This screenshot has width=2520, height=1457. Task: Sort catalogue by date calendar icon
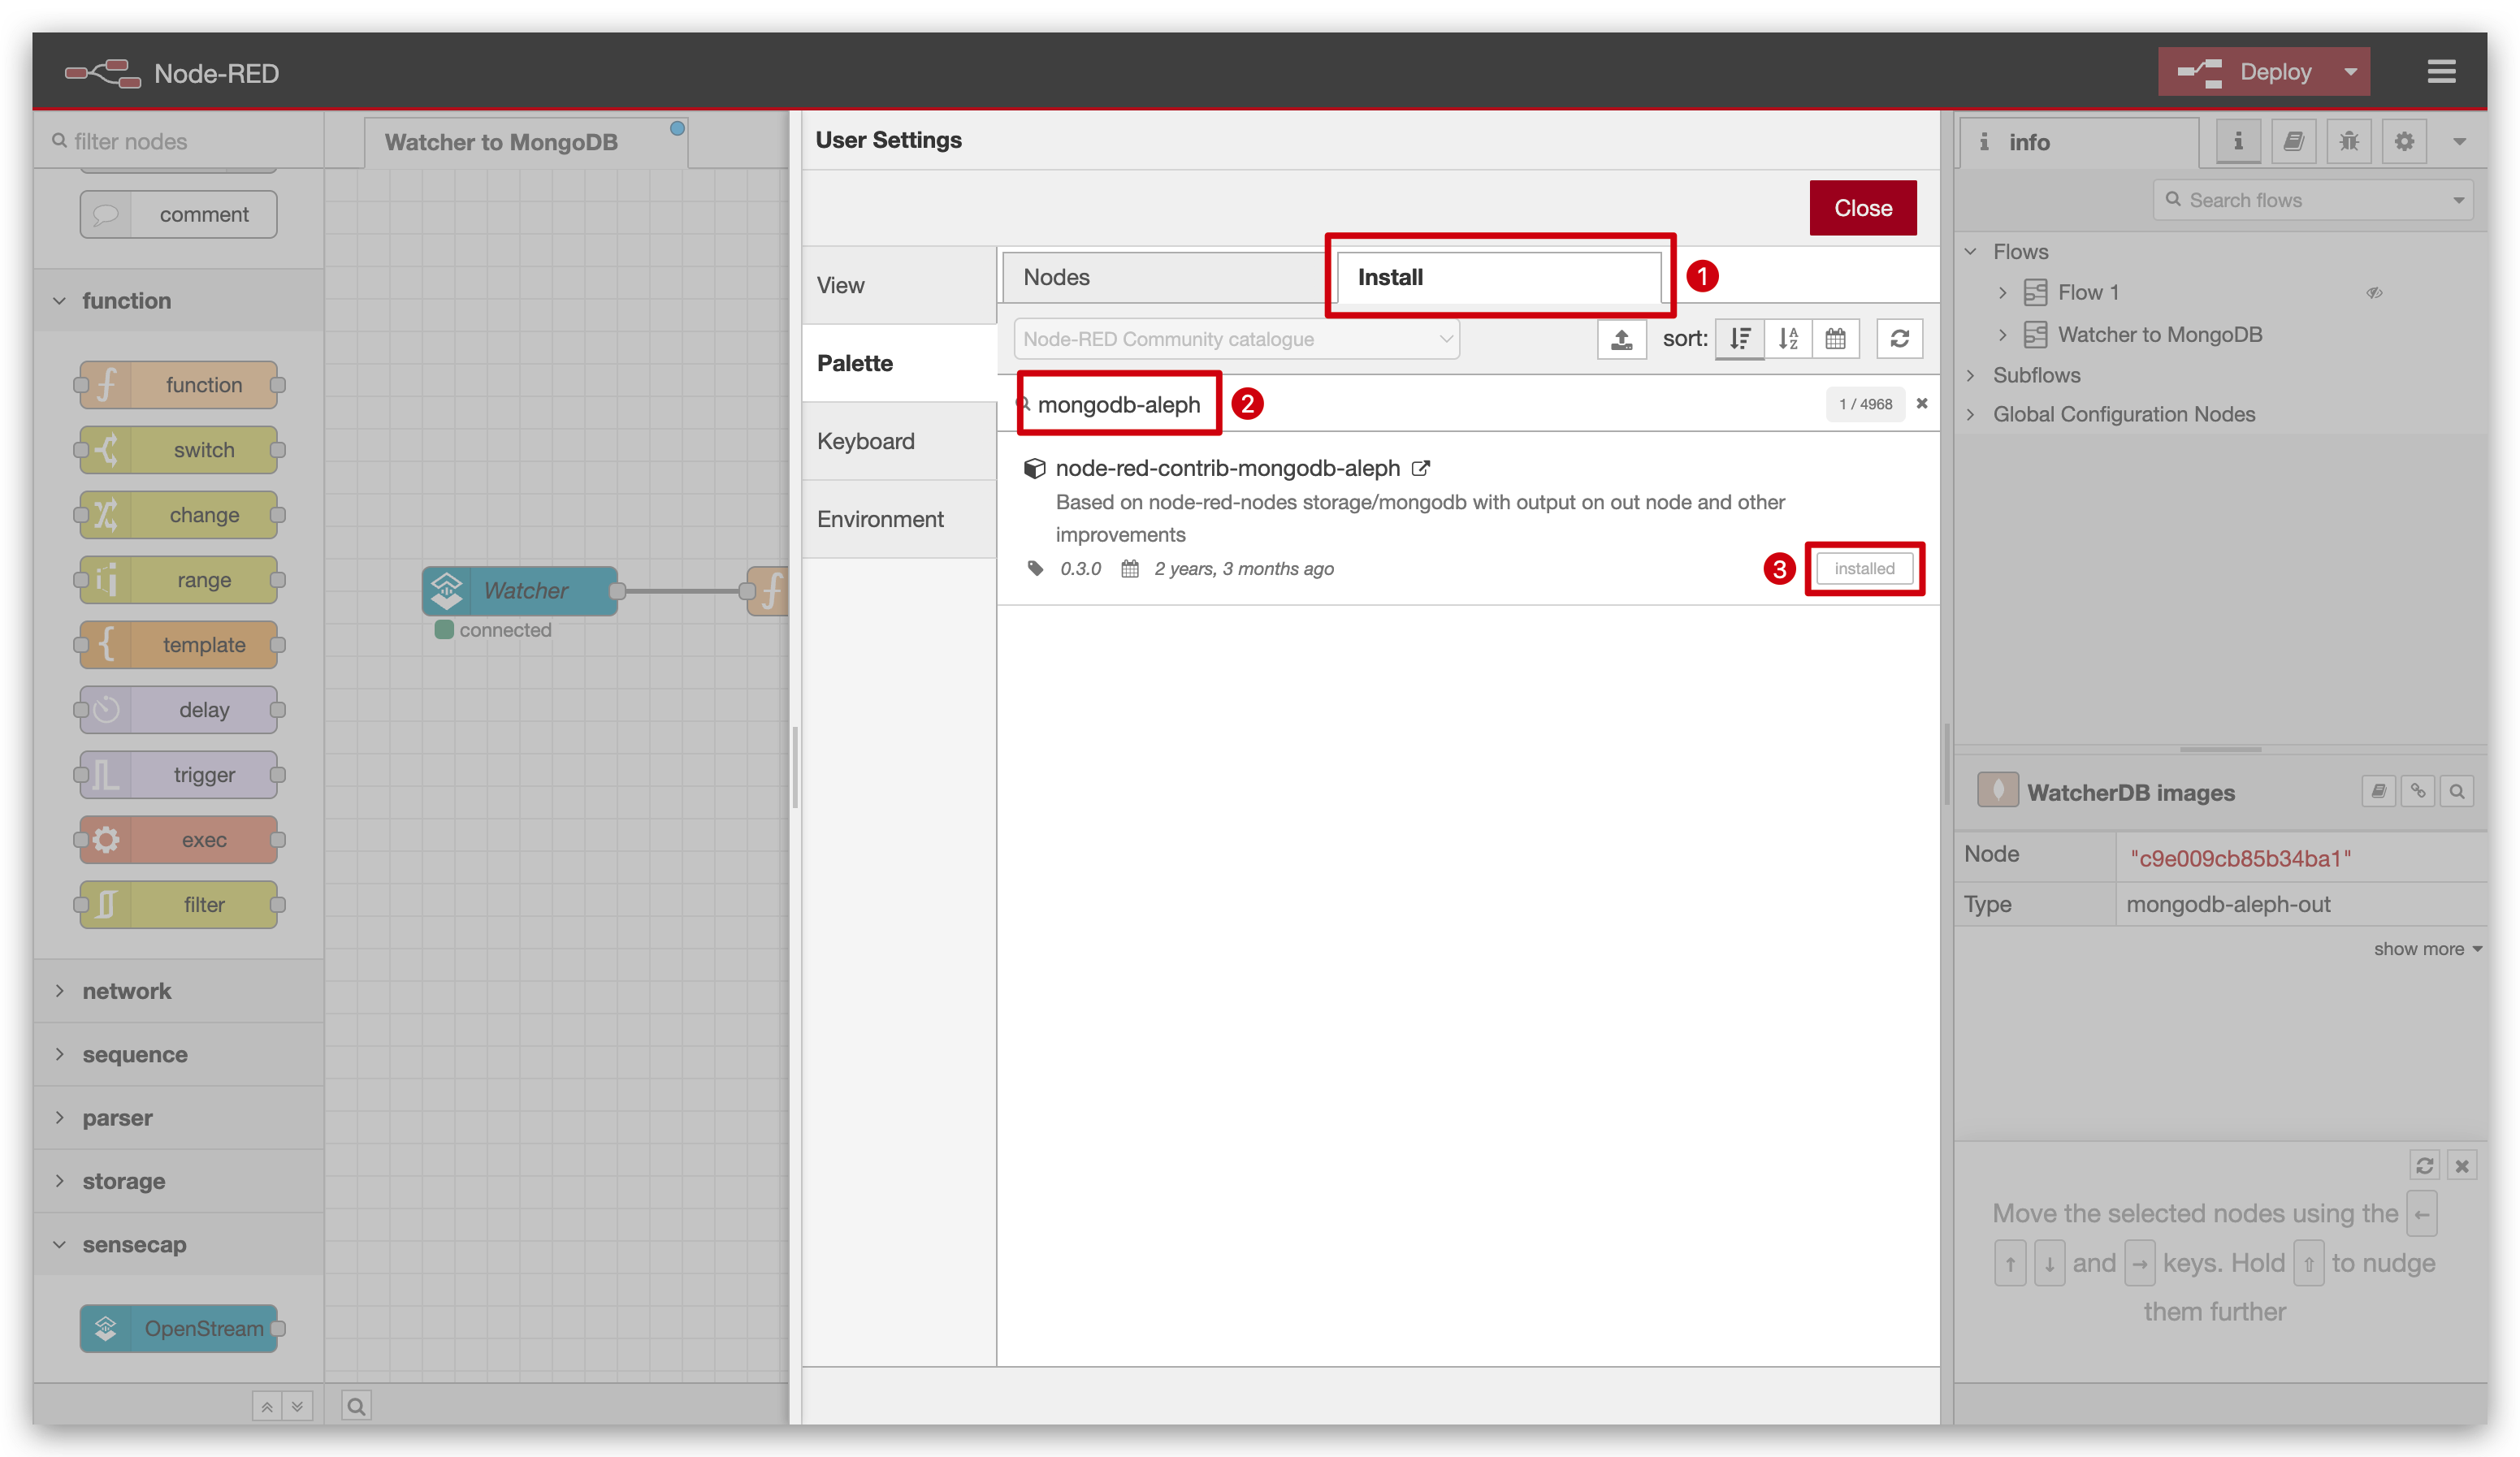tap(1835, 339)
